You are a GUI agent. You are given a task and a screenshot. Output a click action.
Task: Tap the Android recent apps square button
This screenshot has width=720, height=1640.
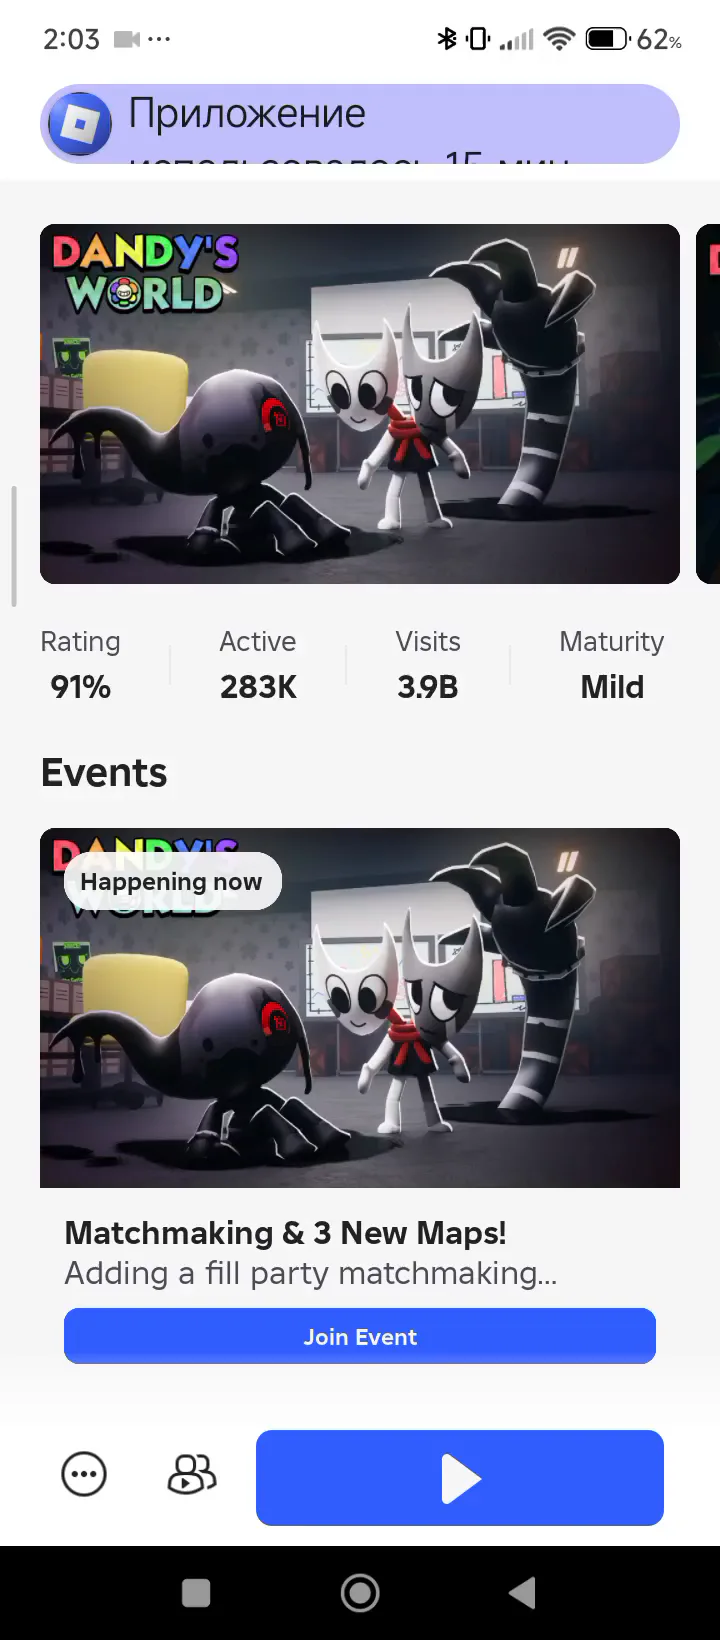196,1593
